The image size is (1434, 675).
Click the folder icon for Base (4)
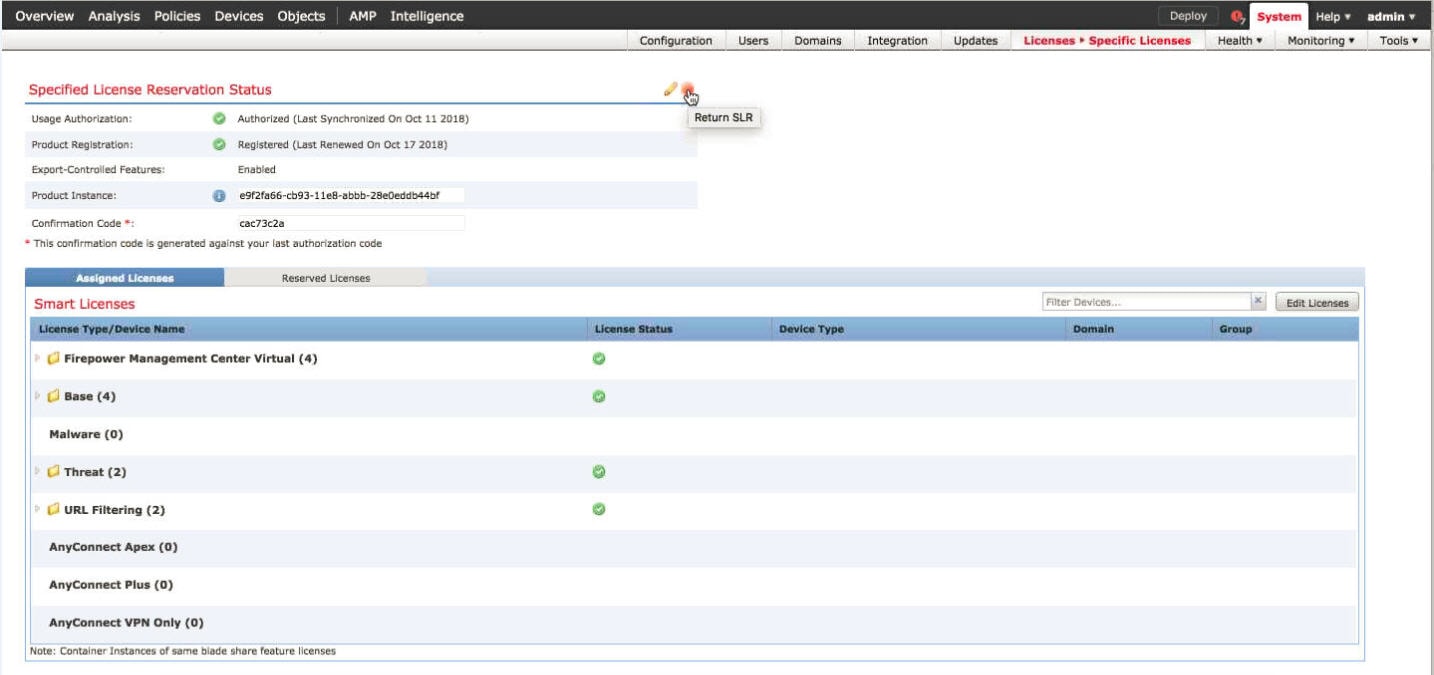pyautogui.click(x=54, y=397)
